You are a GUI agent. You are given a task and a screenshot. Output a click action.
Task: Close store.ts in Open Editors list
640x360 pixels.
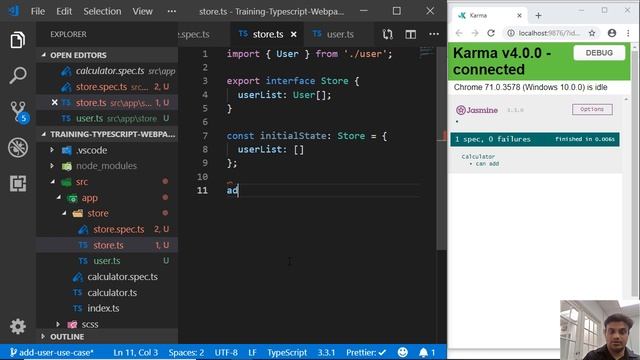[54, 102]
